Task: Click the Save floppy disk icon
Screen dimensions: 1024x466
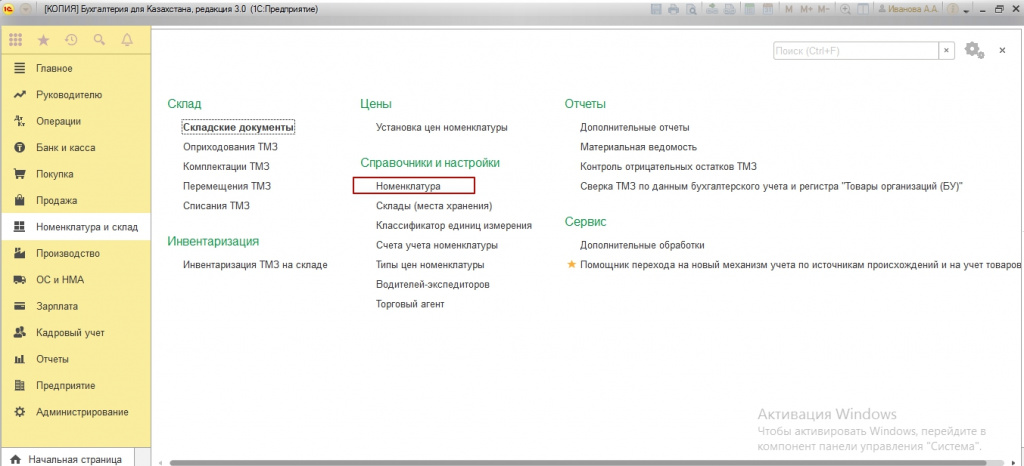Action: click(656, 10)
